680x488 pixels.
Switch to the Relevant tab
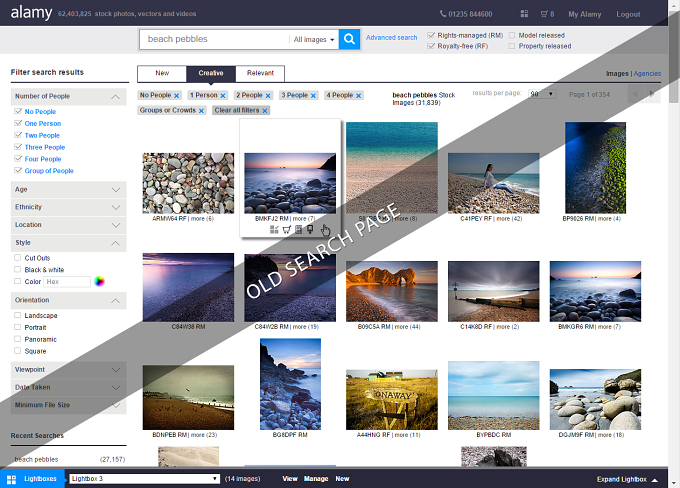260,73
